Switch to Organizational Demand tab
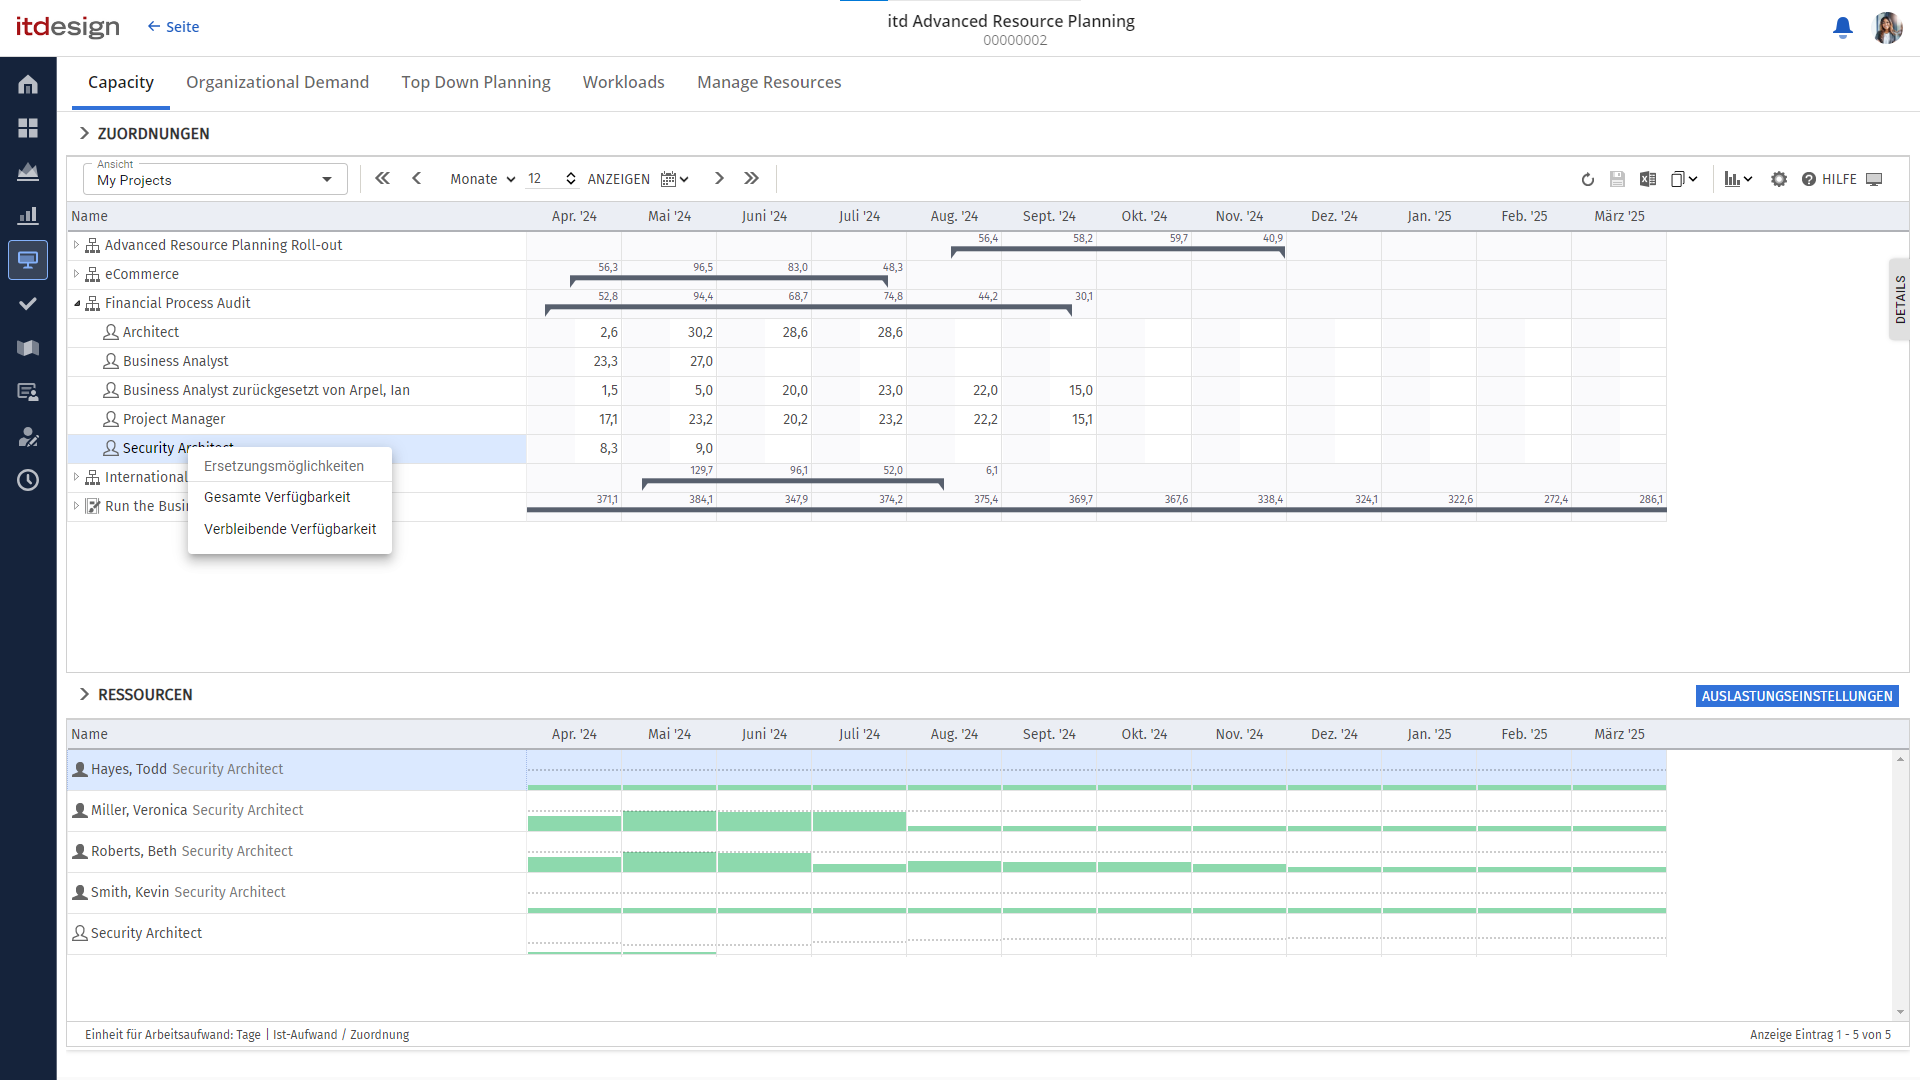 [x=277, y=82]
